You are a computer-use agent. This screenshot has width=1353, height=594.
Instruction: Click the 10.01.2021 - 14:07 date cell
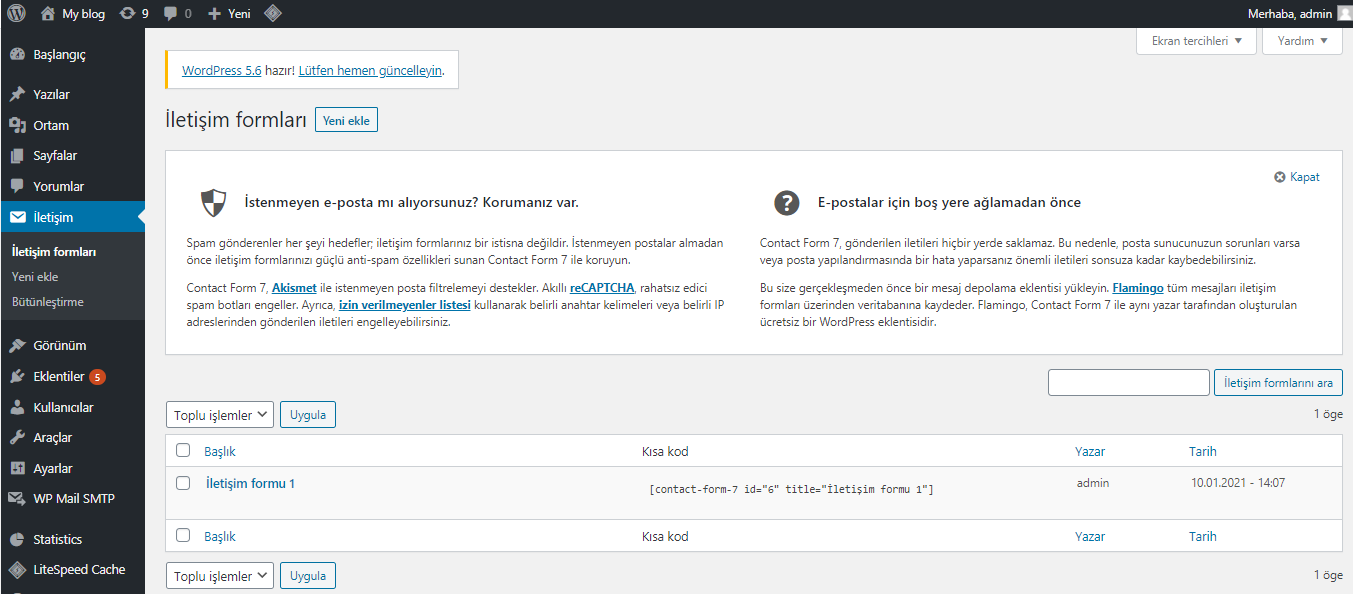[1238, 483]
